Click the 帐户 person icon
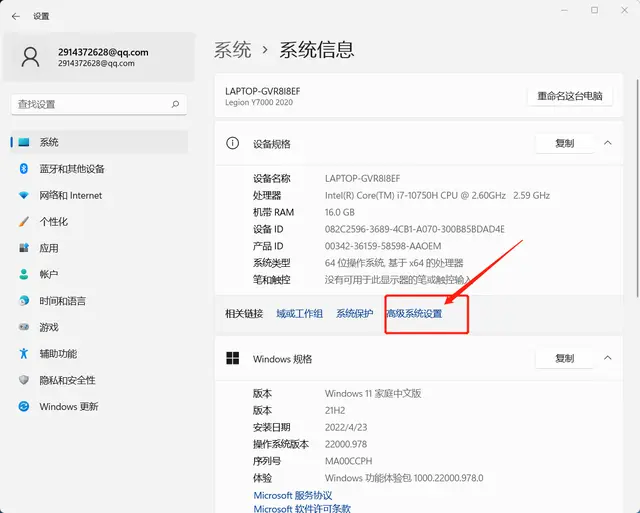 tap(24, 274)
